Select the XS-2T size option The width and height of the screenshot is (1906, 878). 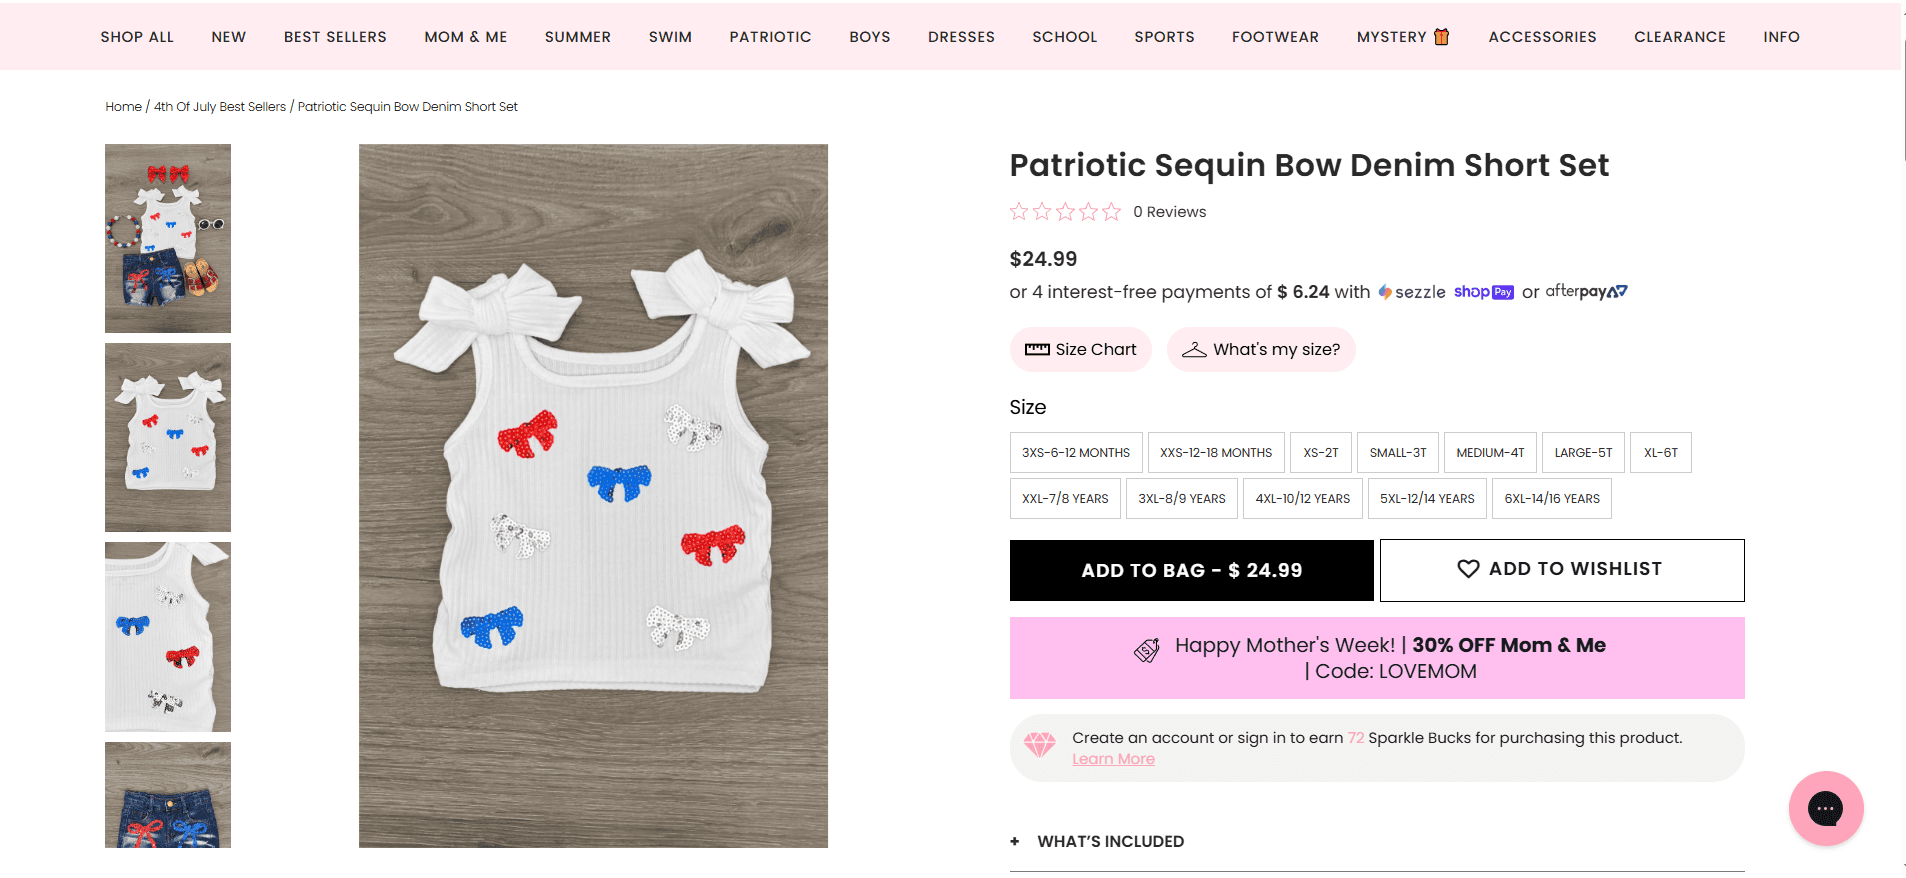[x=1320, y=452]
